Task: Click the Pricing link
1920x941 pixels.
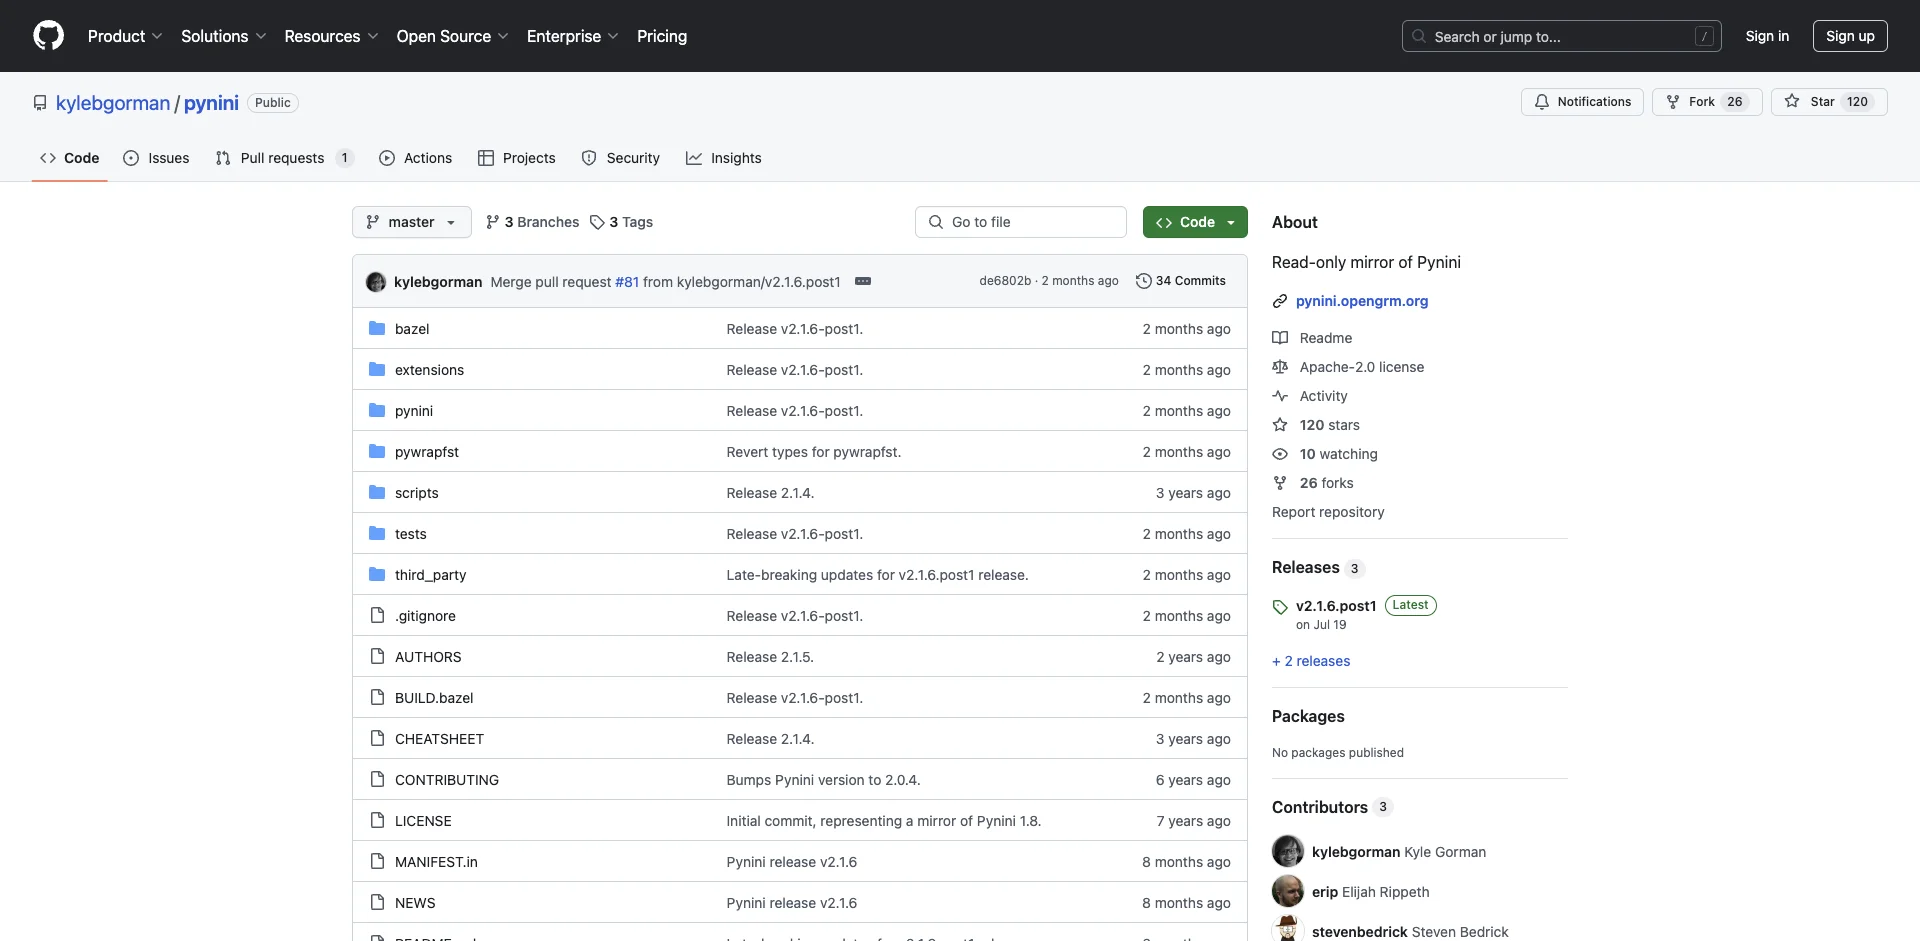Action: click(662, 36)
